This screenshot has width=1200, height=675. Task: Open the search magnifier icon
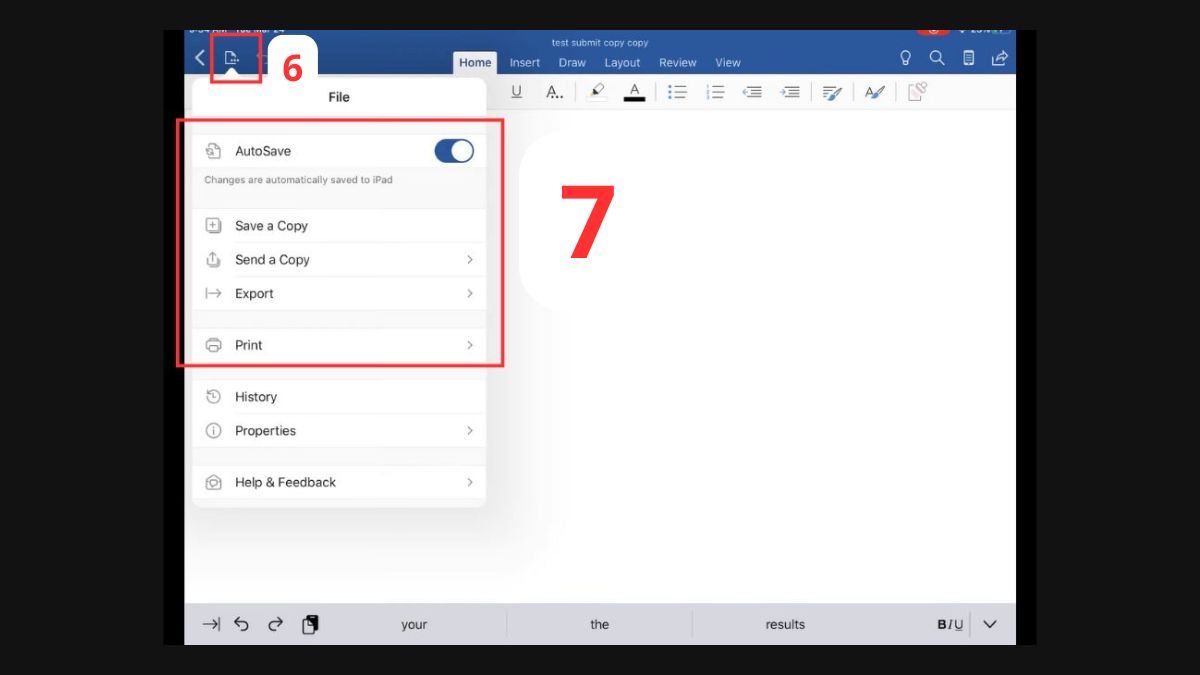(x=937, y=58)
